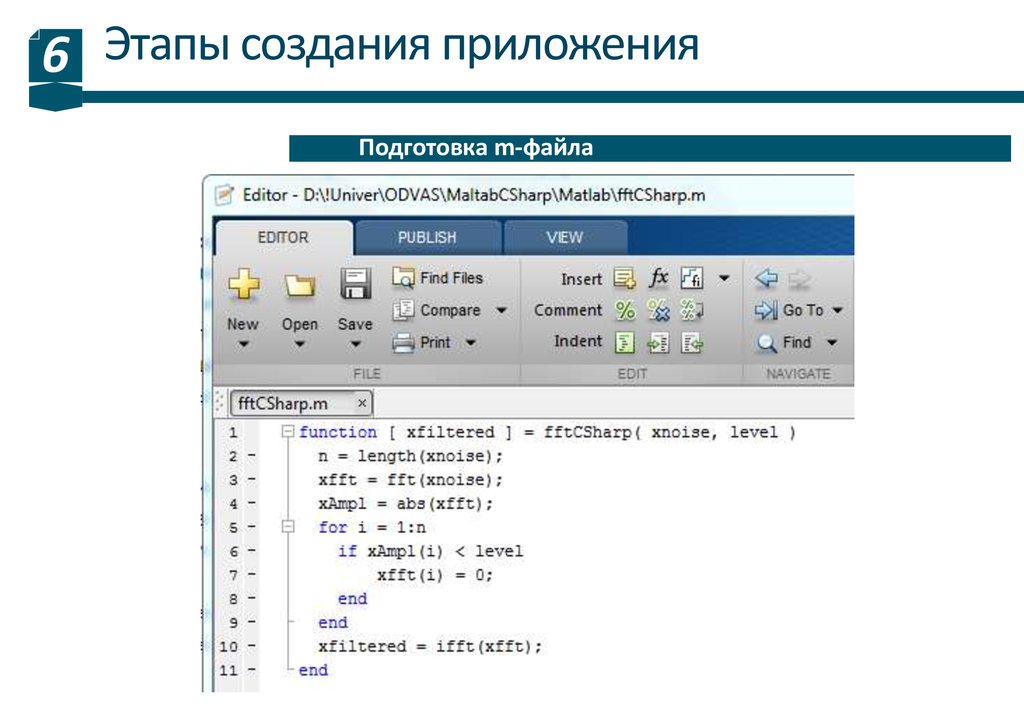Close the fftCSharp.m document tab

click(x=361, y=403)
